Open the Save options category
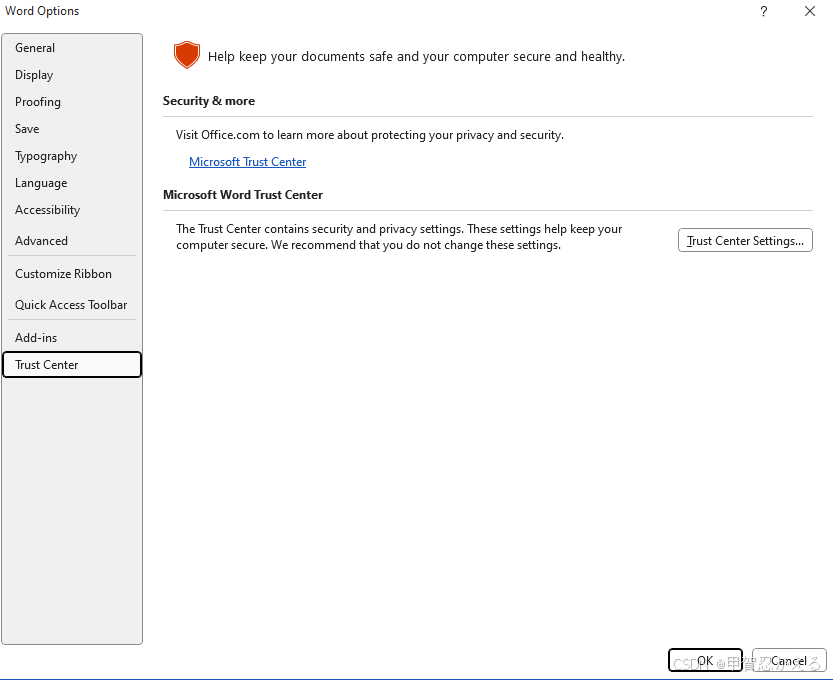 (72, 129)
